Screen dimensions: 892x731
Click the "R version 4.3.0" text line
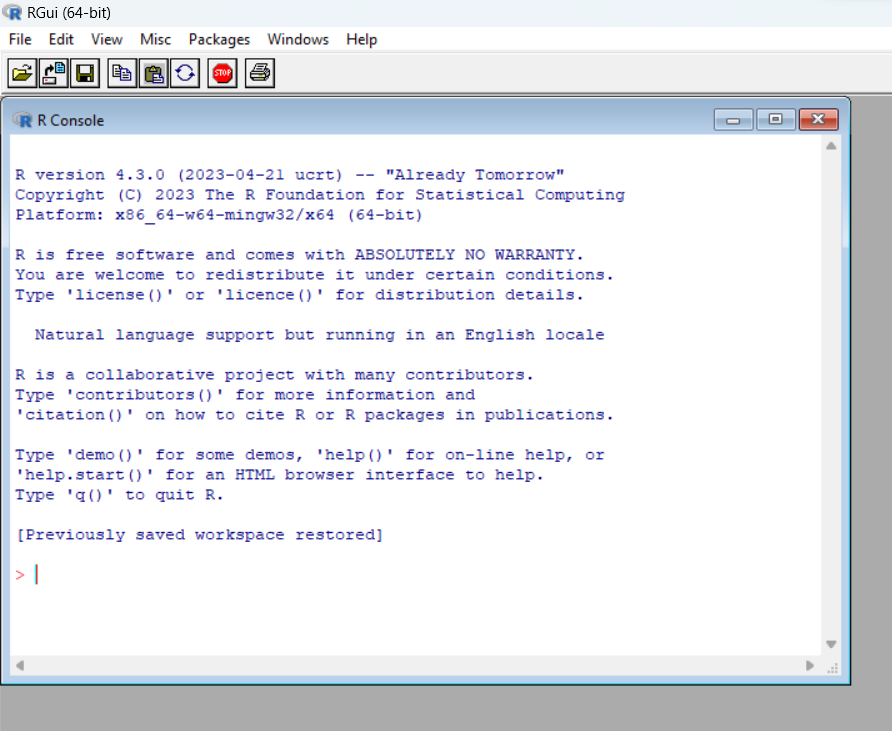point(290,175)
